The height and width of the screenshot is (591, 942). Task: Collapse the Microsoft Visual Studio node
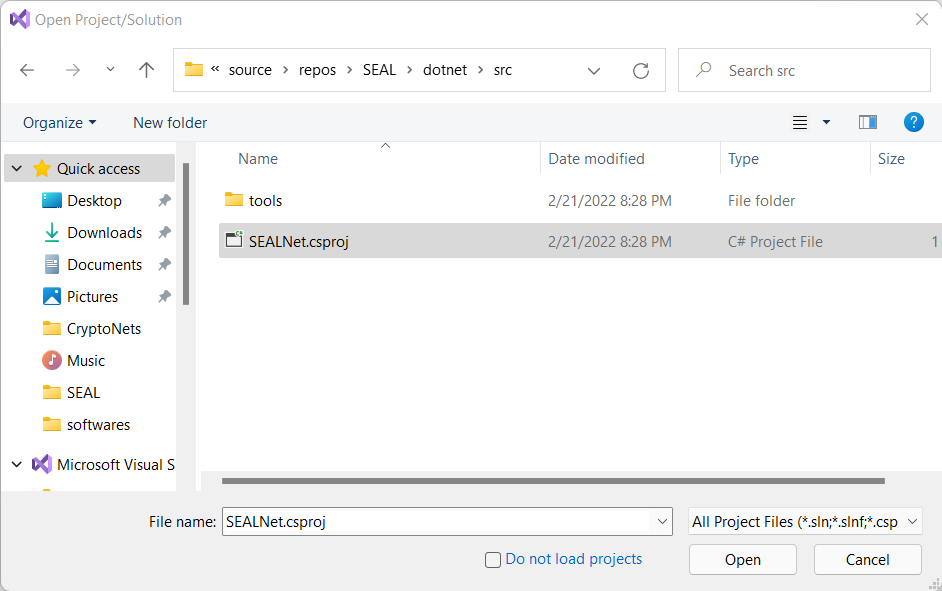tap(17, 465)
